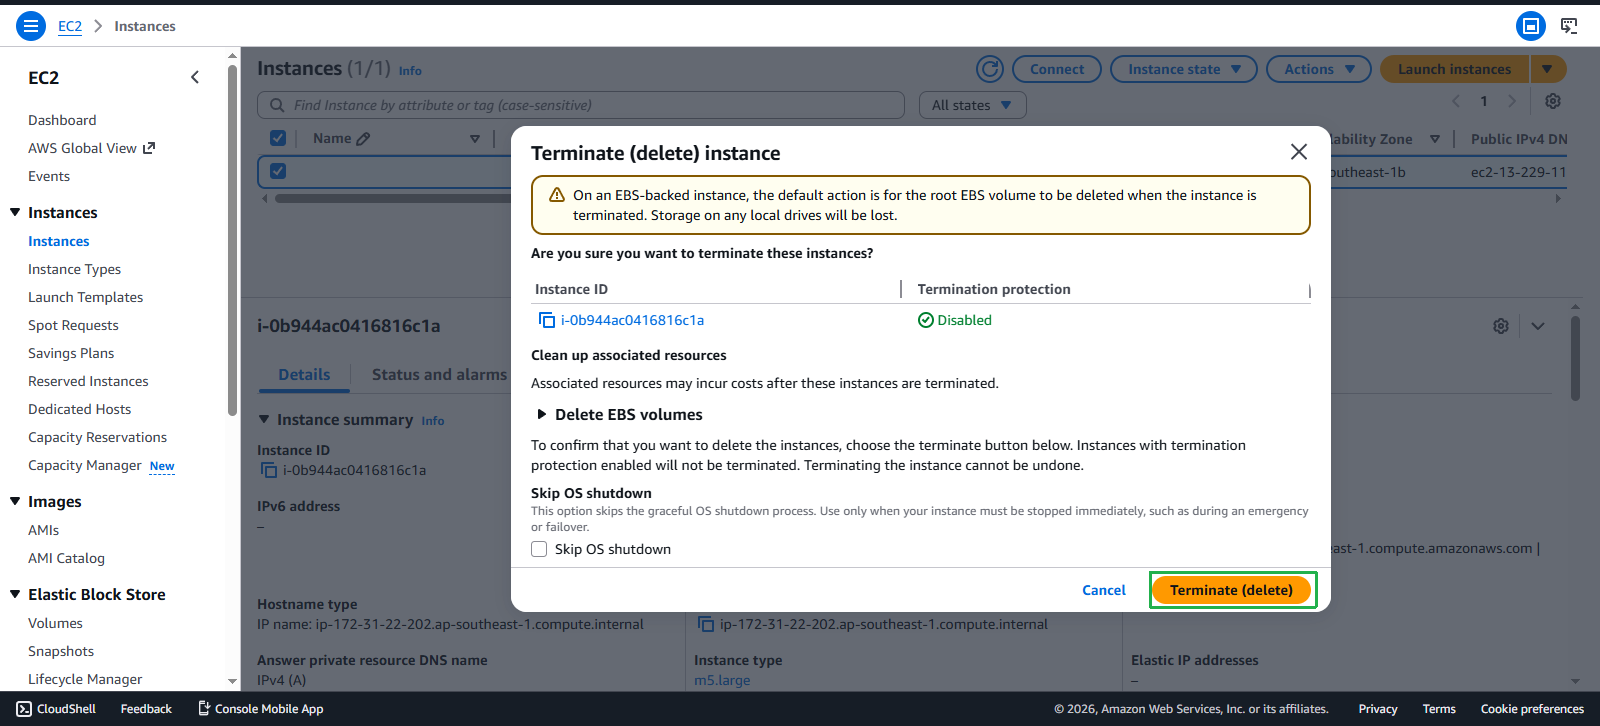Open Spot Requests in sidebar

click(73, 325)
